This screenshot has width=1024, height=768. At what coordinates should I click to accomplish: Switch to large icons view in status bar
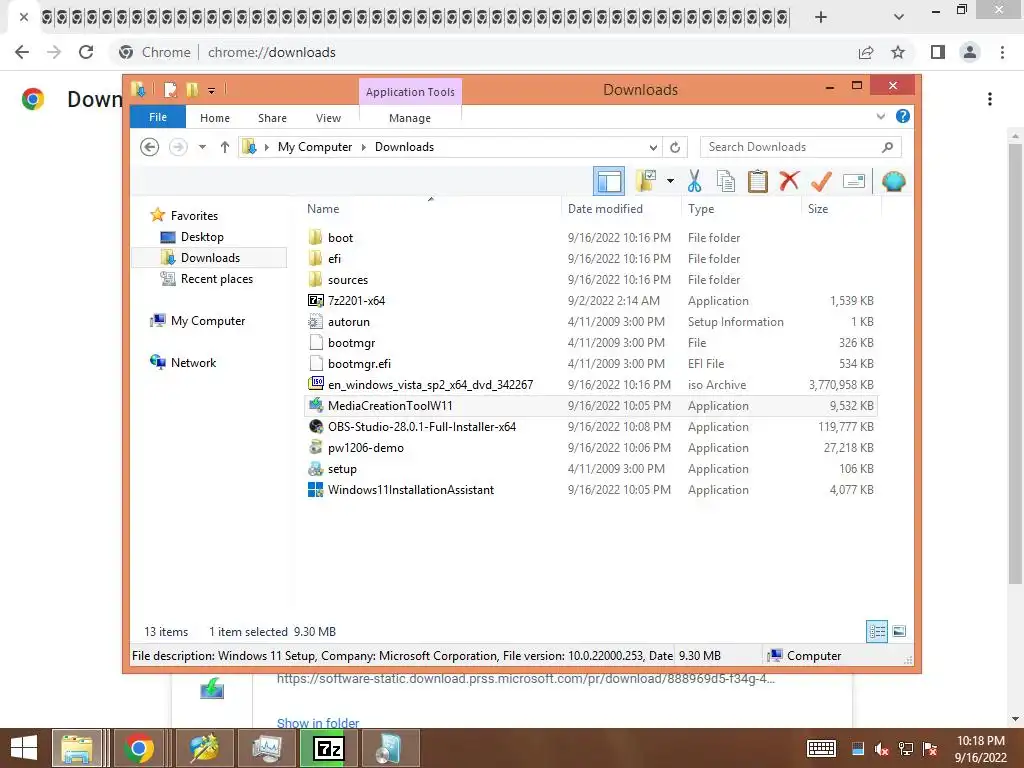(899, 631)
